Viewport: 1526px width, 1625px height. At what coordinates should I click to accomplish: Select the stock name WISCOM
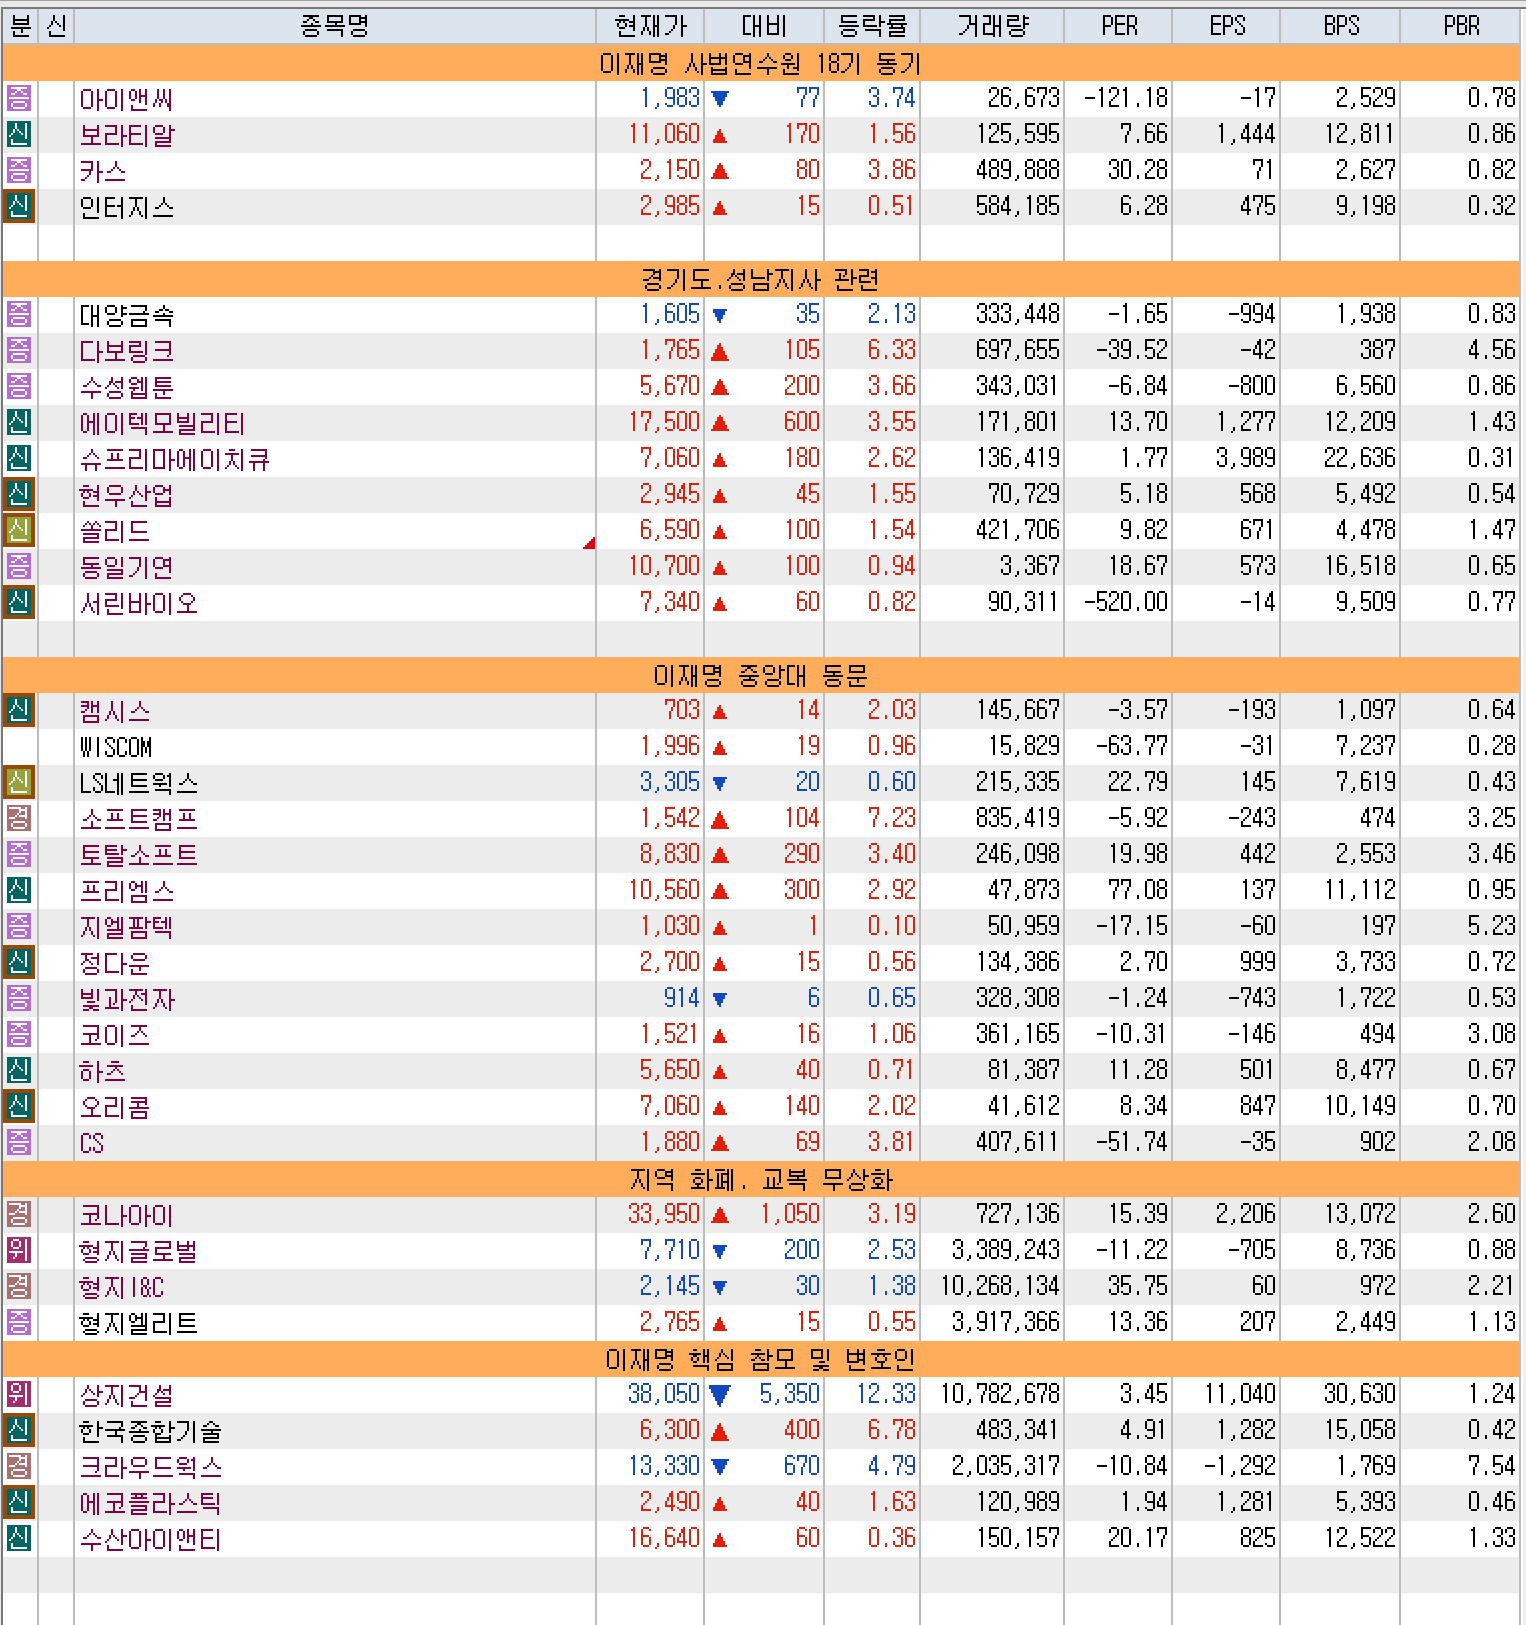coord(116,748)
